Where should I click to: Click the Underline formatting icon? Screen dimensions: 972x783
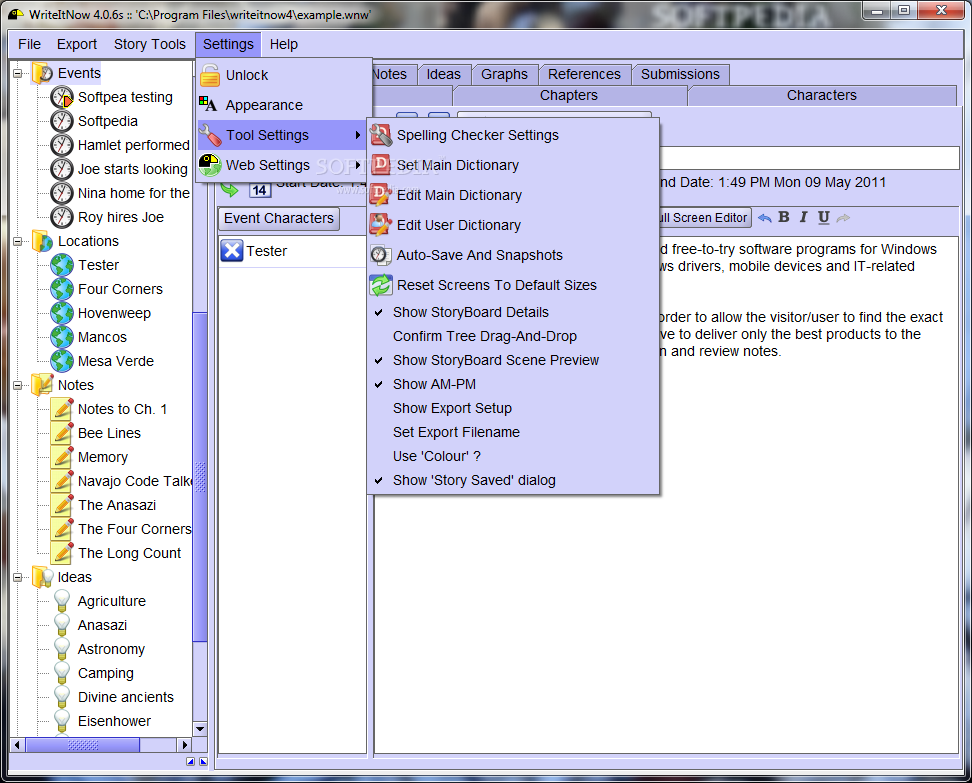click(823, 218)
